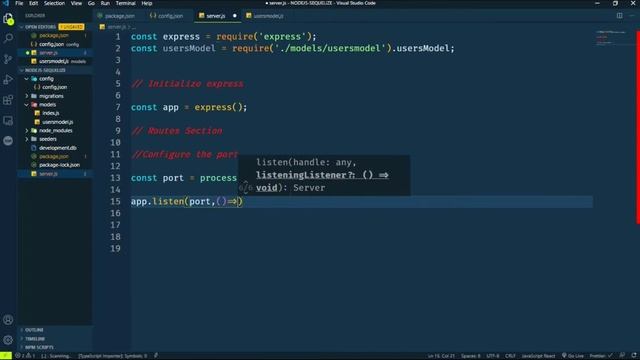
Task: Open the Remote Explorer monitor icon
Action: coord(8,120)
